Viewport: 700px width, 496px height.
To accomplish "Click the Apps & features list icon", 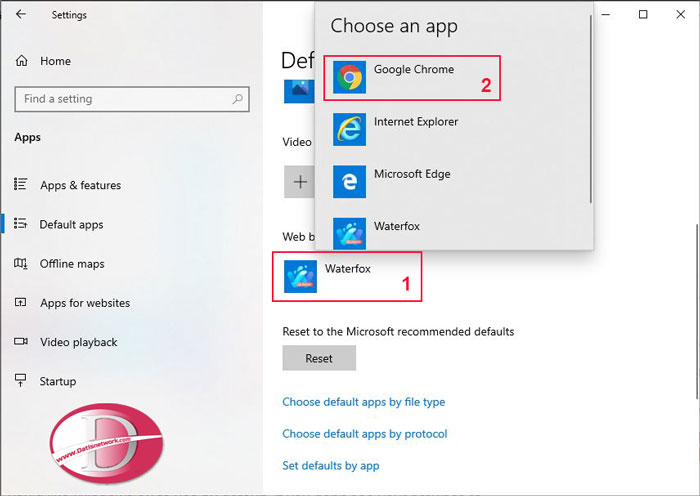I will click(x=21, y=184).
